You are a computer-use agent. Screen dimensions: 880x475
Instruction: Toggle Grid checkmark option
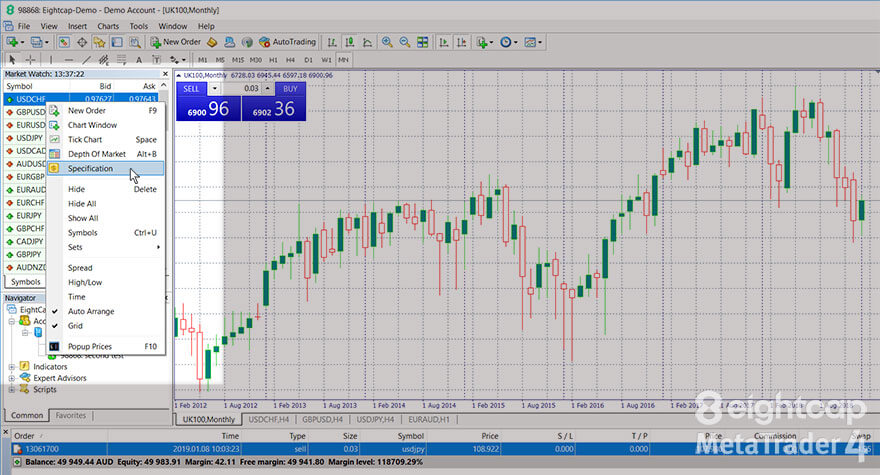tap(106, 326)
